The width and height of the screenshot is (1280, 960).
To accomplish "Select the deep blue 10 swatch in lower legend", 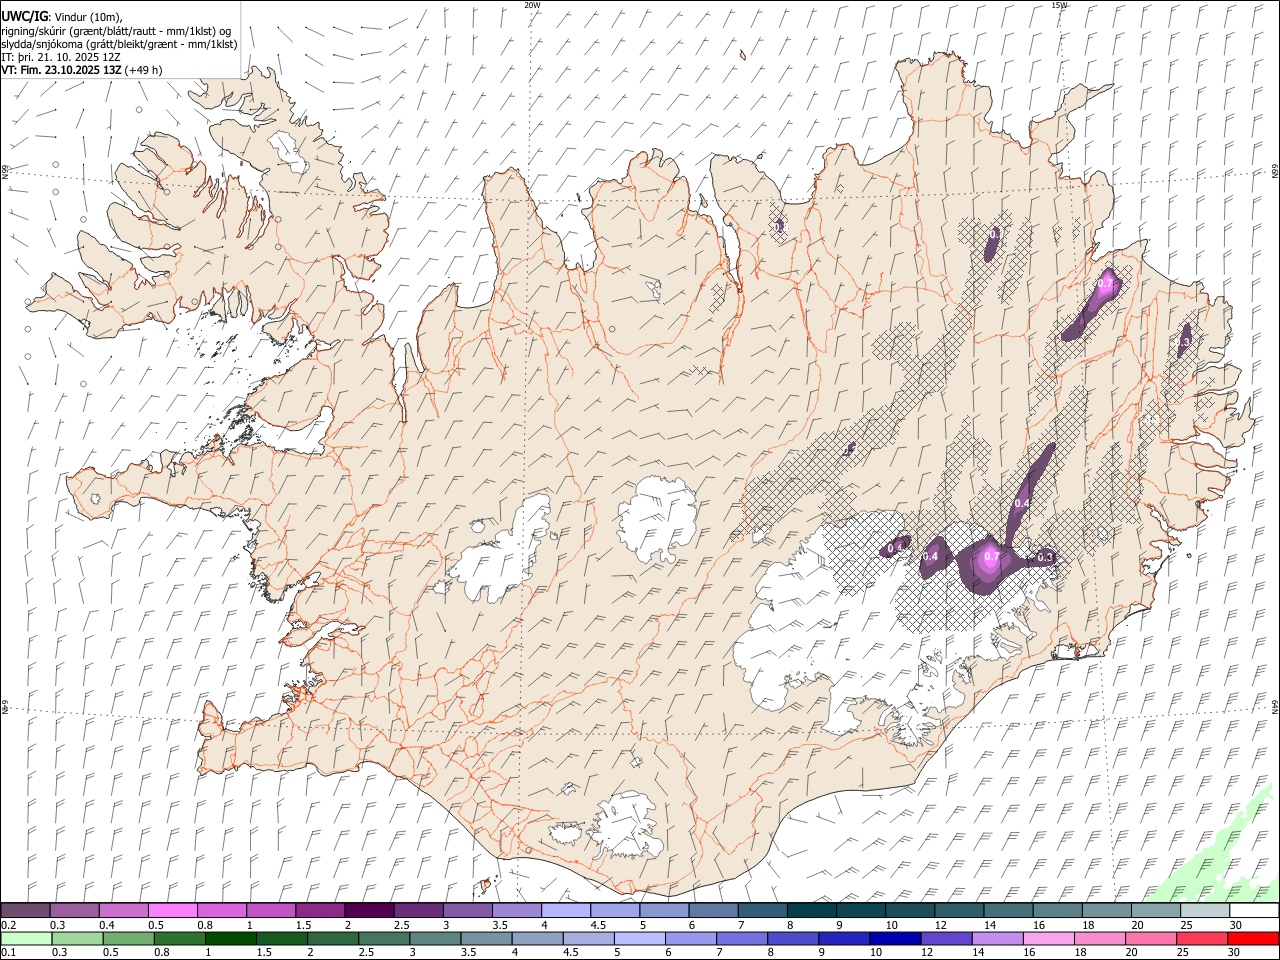I will coord(893,939).
